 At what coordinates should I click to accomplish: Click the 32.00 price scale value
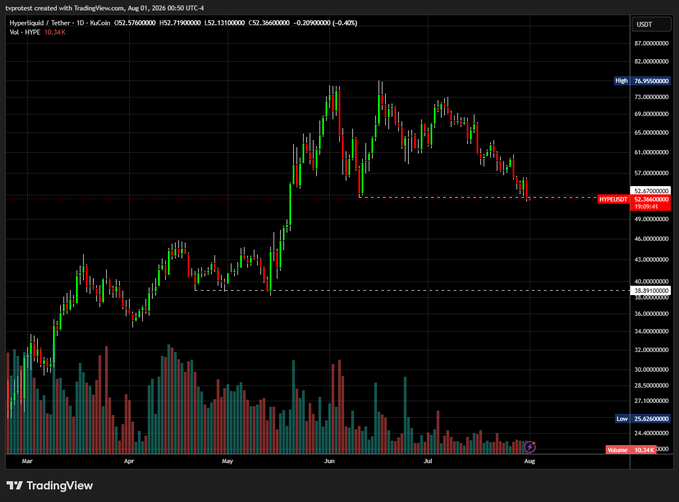[x=651, y=350]
